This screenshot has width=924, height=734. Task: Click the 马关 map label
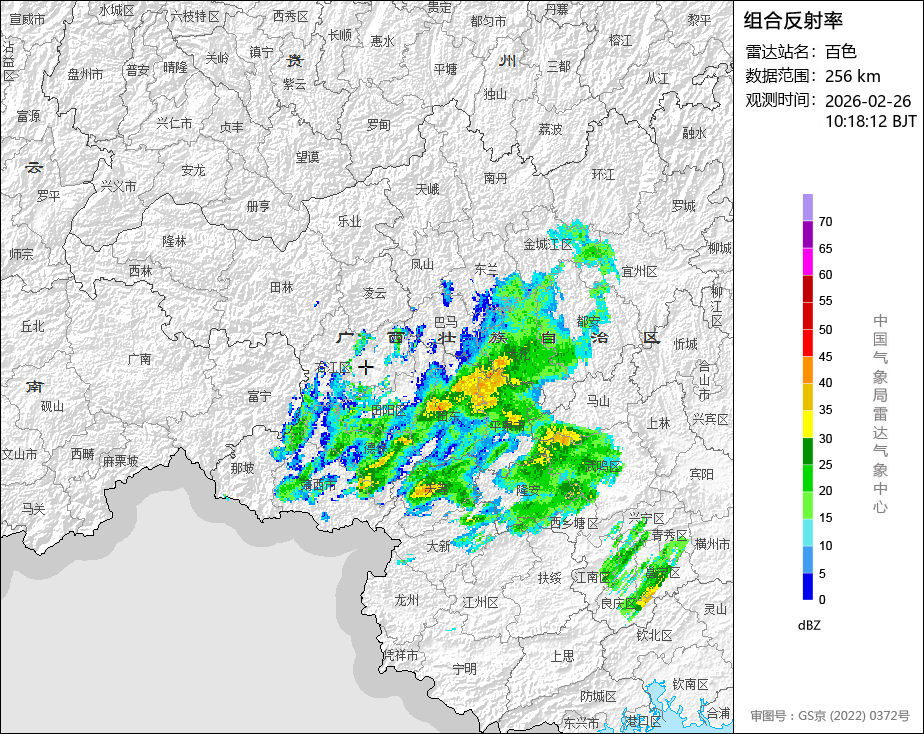(33, 508)
